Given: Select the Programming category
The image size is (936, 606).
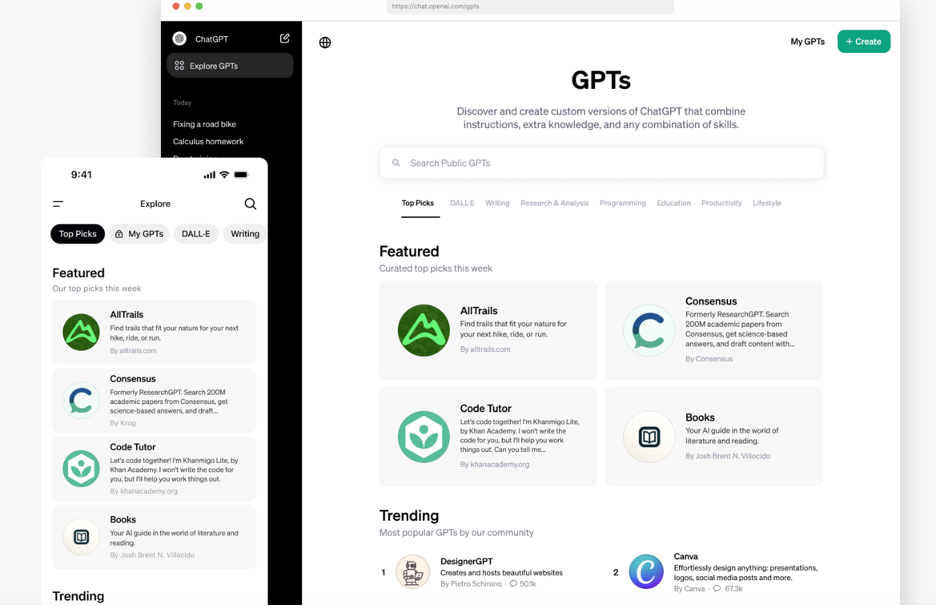Looking at the screenshot, I should click(x=622, y=203).
